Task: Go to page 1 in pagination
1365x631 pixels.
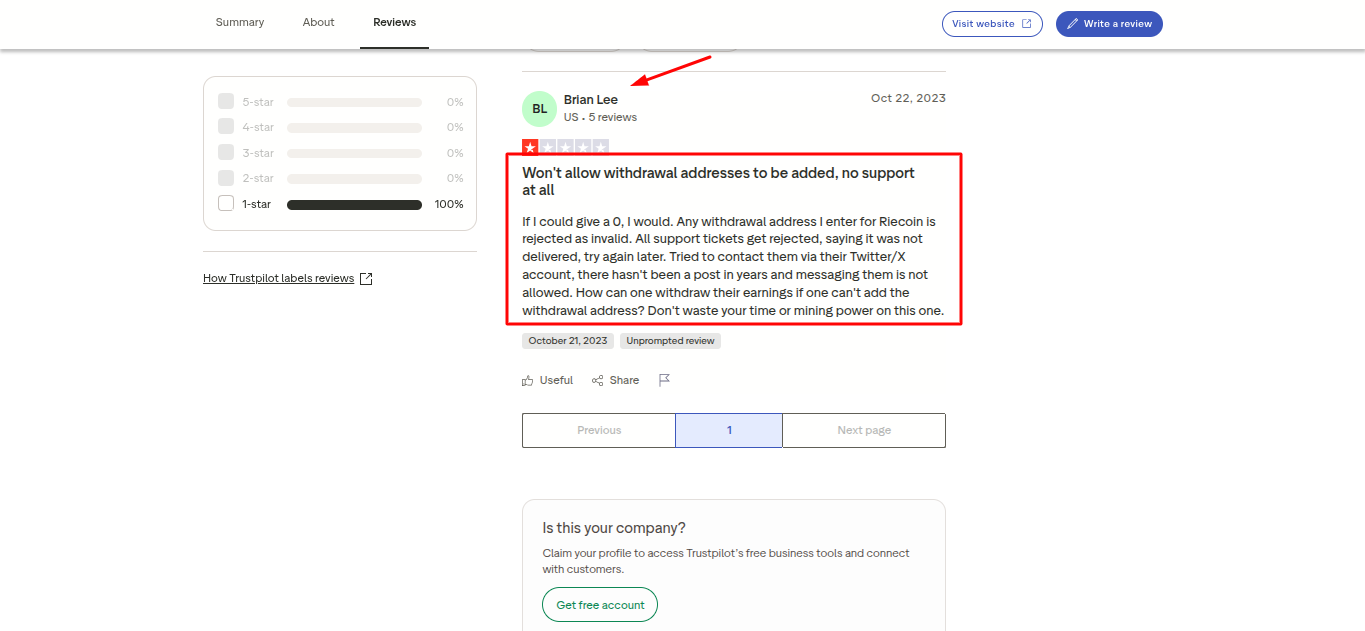Action: 729,430
